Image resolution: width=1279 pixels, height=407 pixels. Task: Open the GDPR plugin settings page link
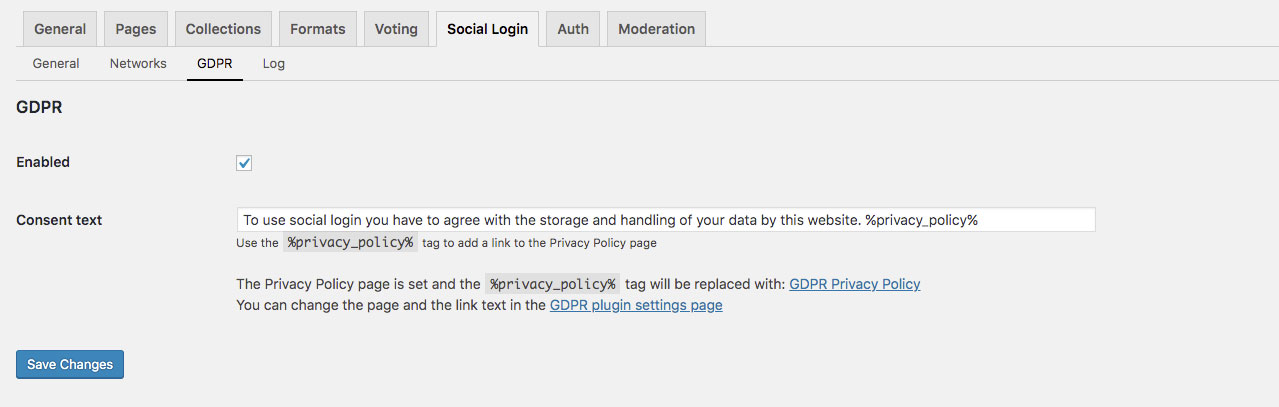pyautogui.click(x=636, y=305)
